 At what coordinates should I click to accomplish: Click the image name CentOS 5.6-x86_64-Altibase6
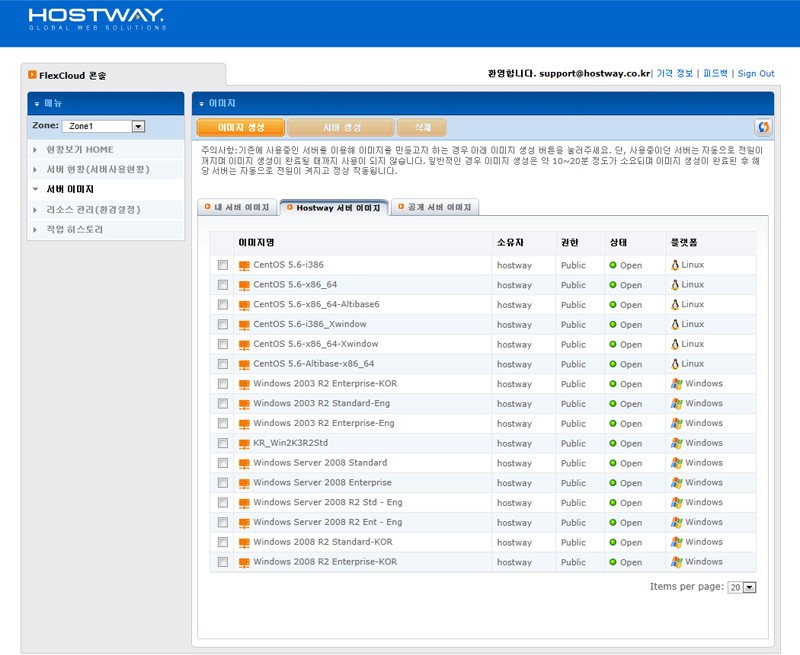316,305
